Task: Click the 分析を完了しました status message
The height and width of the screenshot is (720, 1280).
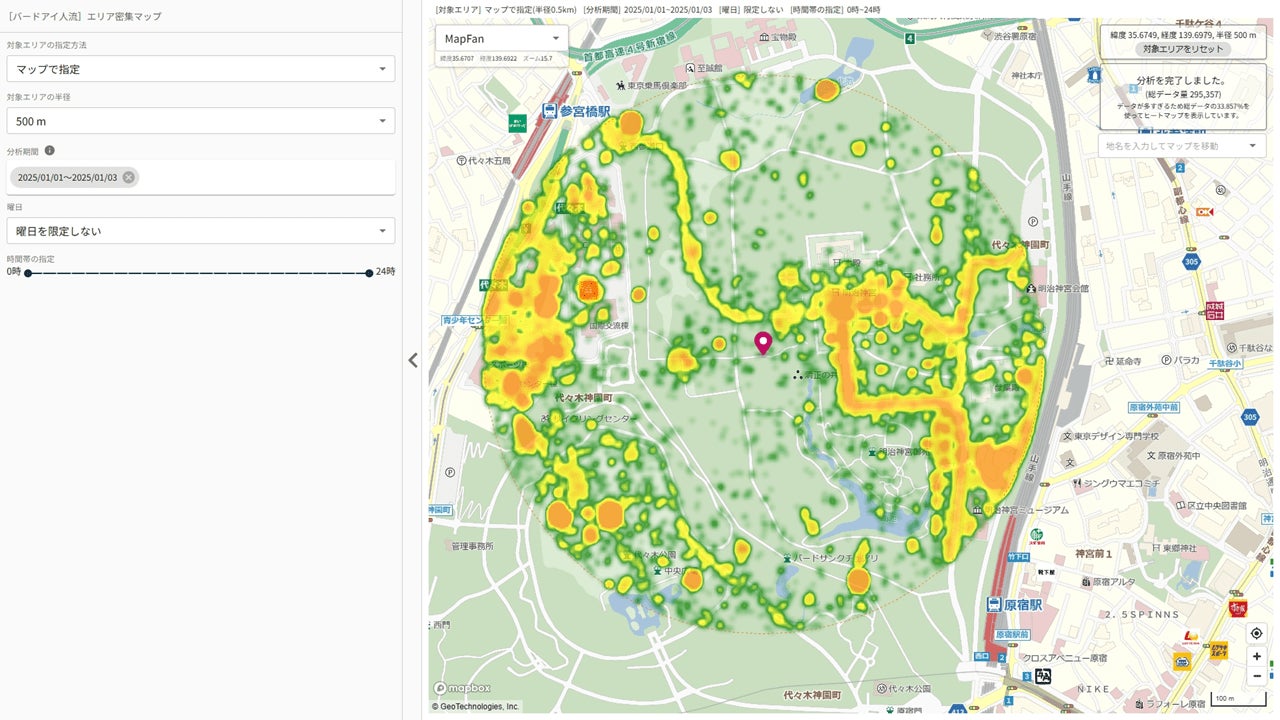Action: coord(1182,80)
